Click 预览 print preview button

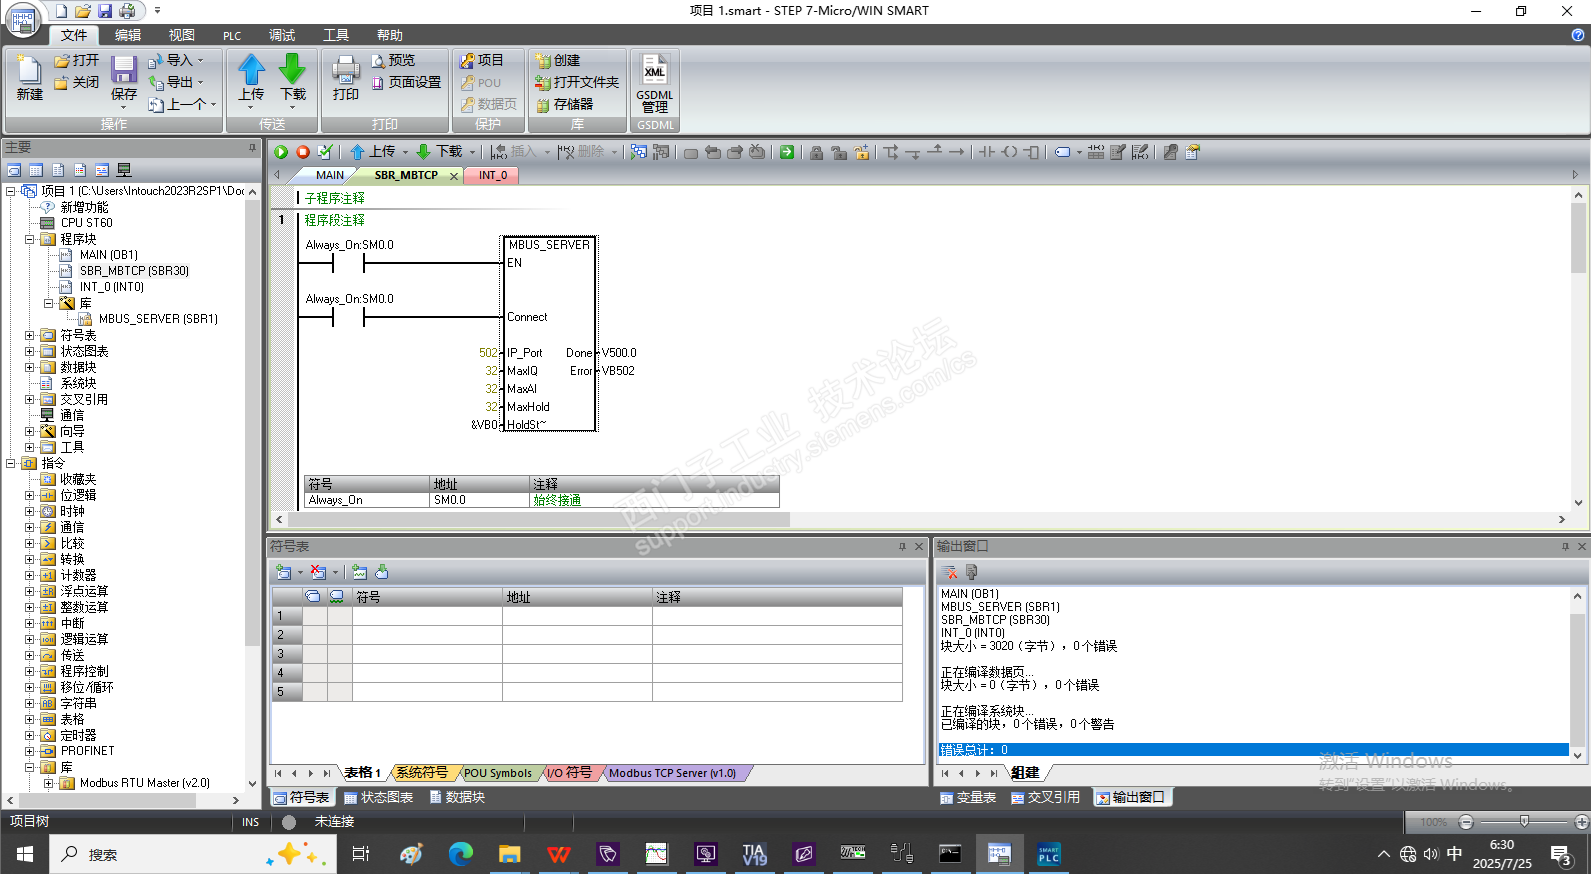point(393,60)
